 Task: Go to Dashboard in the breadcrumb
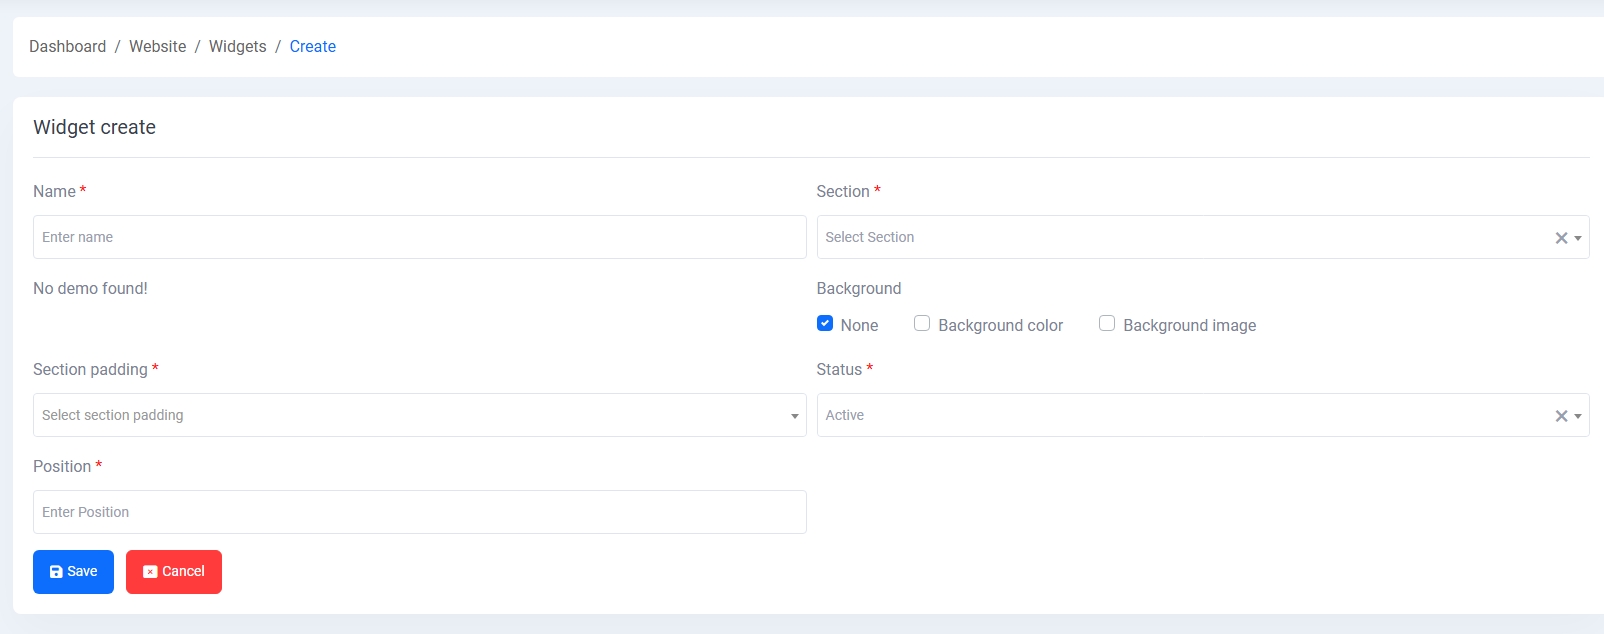click(x=67, y=47)
